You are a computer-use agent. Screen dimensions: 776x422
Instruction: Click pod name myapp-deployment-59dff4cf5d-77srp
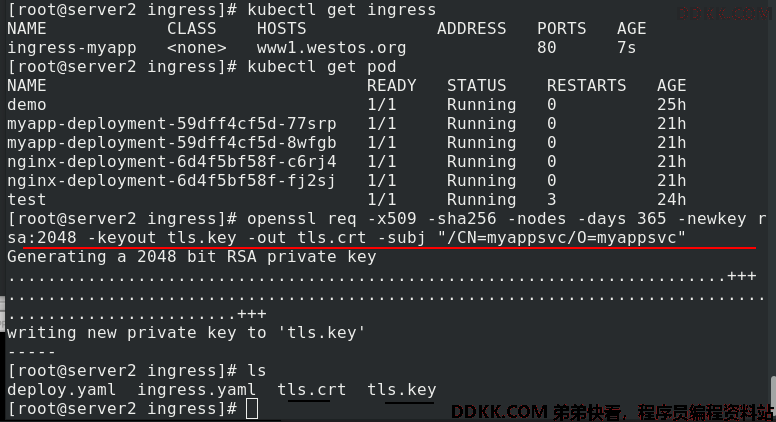pos(172,124)
